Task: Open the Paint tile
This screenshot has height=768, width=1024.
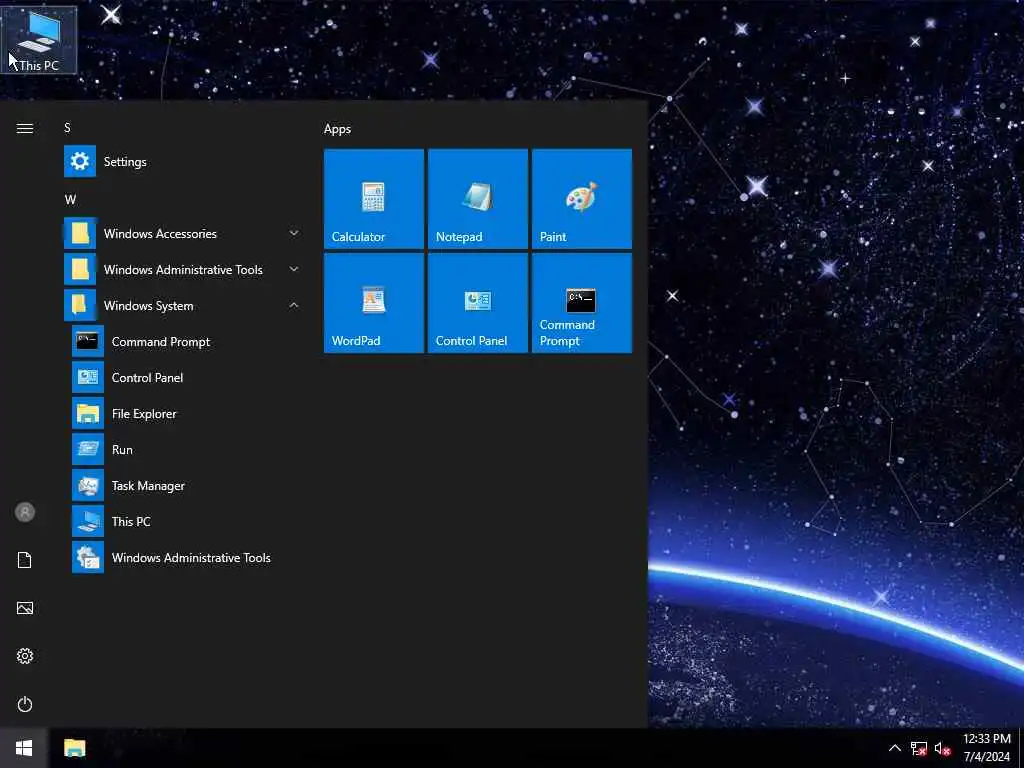Action: (x=582, y=199)
